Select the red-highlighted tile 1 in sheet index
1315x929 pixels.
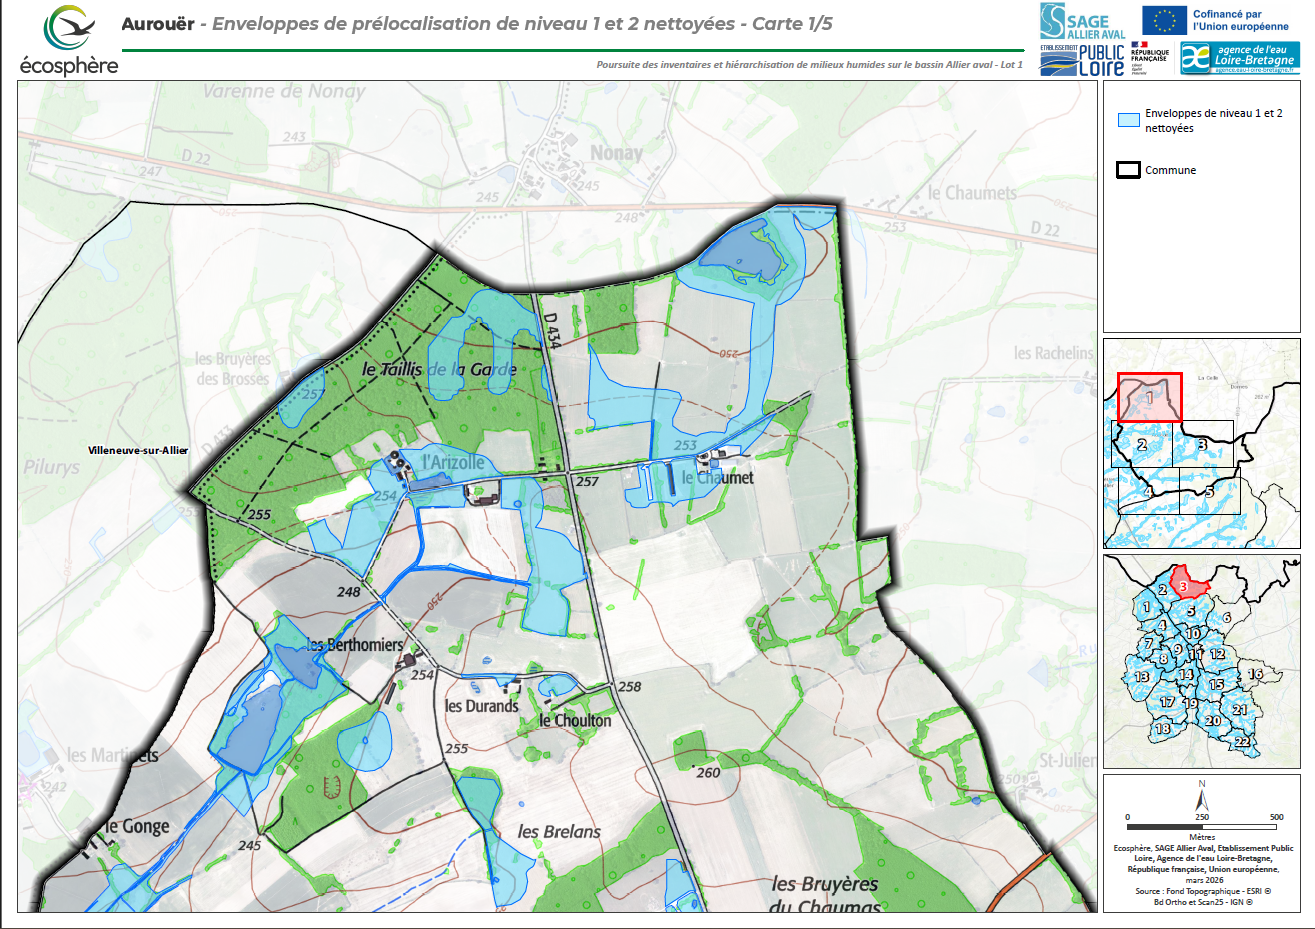point(1149,397)
